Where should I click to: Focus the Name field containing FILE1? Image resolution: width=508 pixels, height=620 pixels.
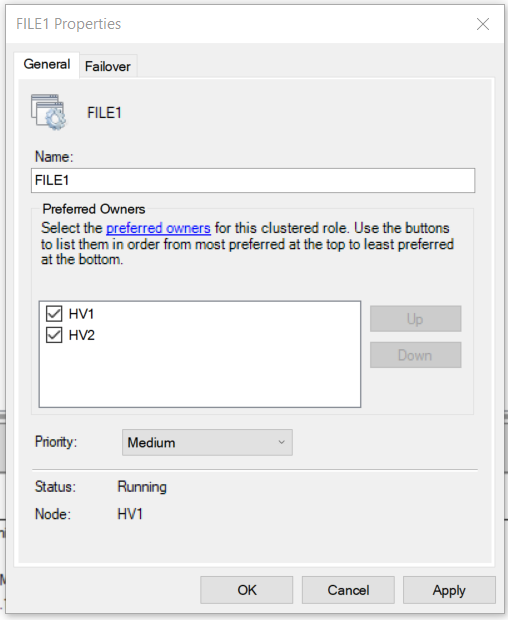point(253,180)
